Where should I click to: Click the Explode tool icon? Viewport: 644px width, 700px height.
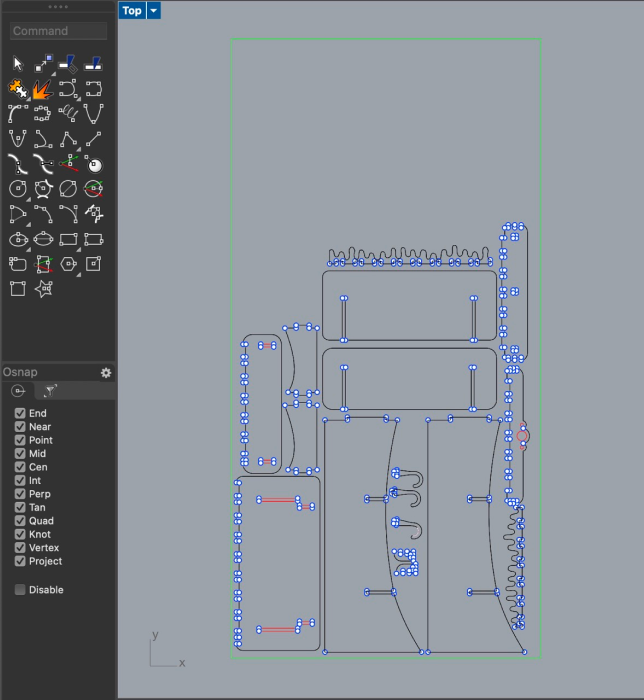(x=43, y=90)
